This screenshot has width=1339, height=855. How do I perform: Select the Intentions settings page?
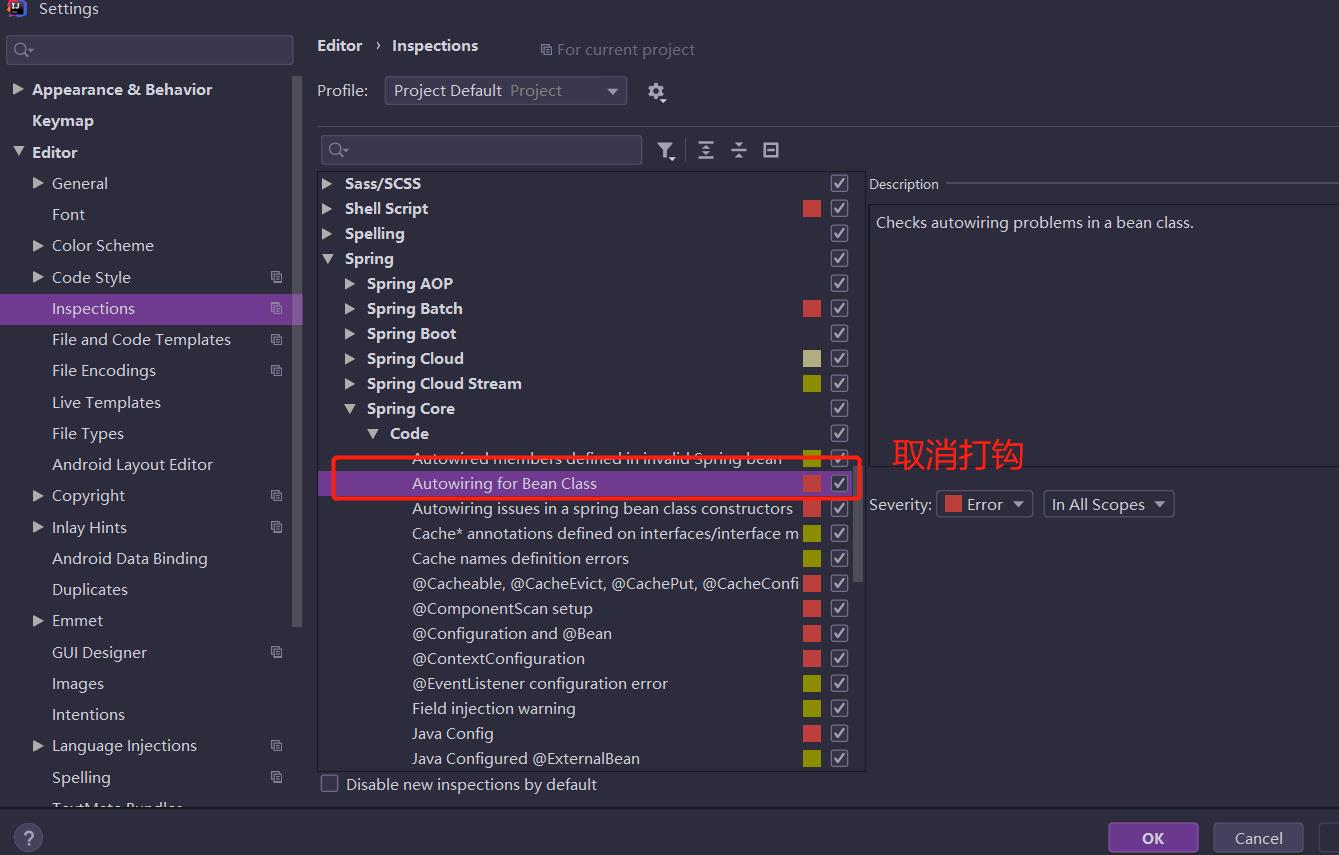pyautogui.click(x=88, y=714)
